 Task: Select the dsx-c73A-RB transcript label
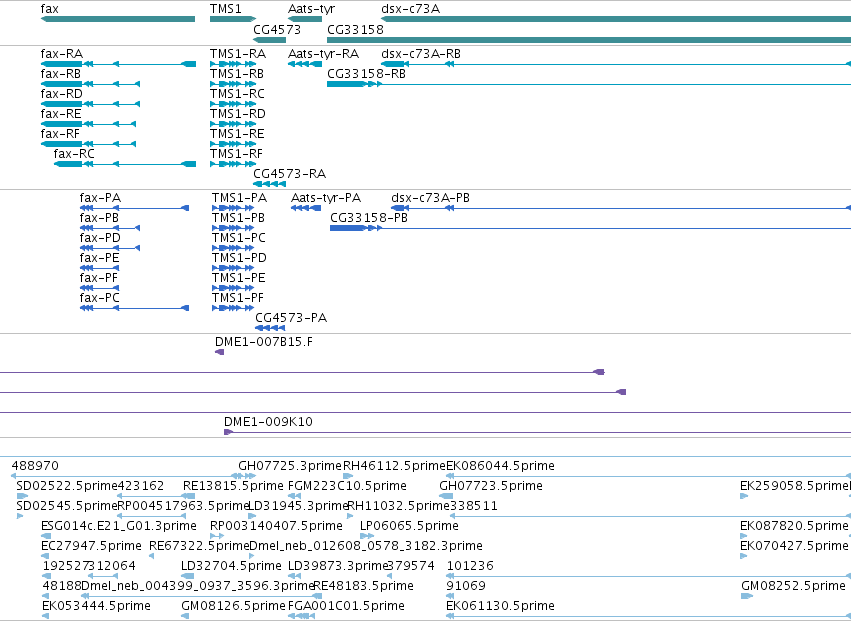point(421,54)
